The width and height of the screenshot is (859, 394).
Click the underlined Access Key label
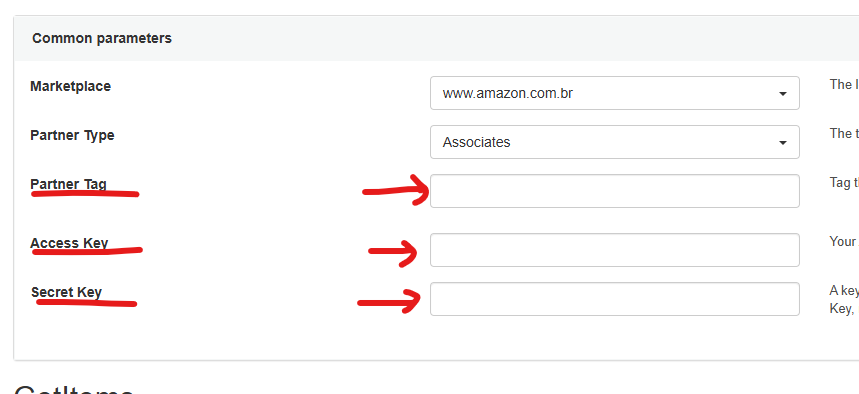69,243
